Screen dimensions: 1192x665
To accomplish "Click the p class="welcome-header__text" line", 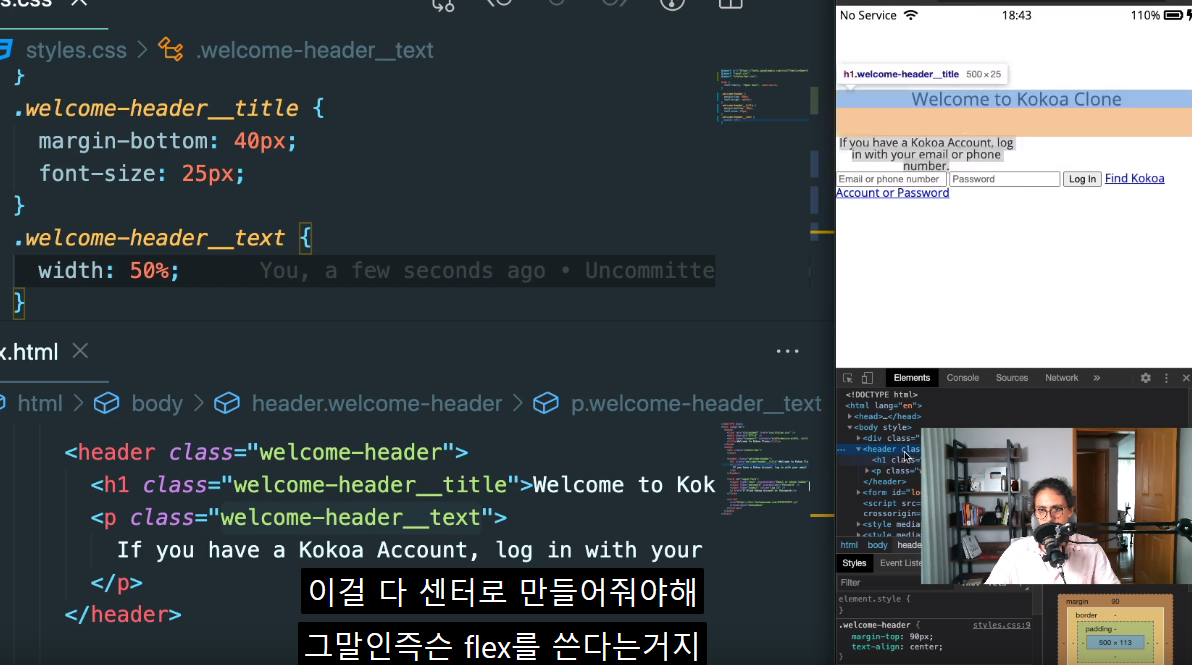I will pos(299,518).
